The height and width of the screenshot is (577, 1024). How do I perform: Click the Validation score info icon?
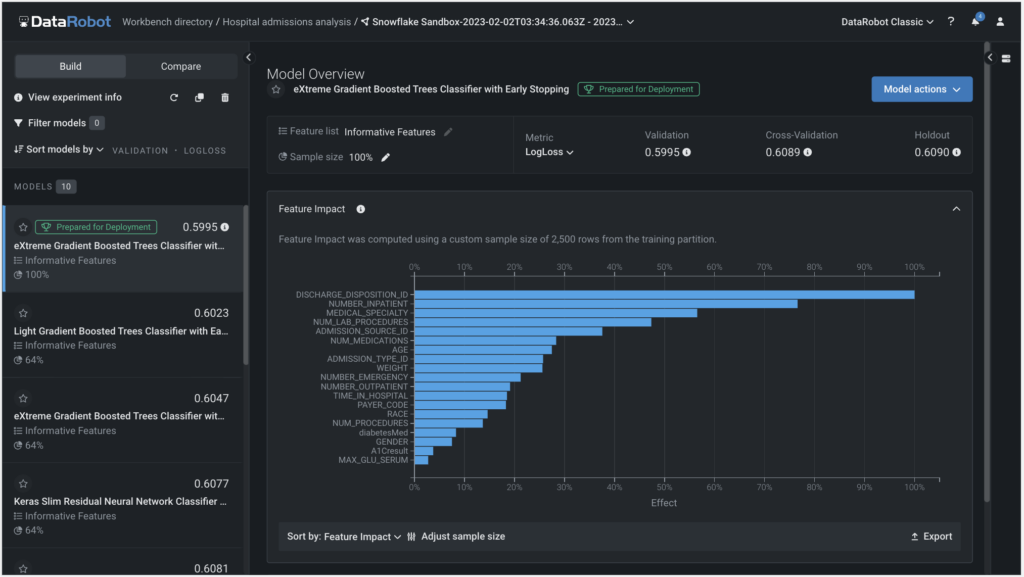686,152
